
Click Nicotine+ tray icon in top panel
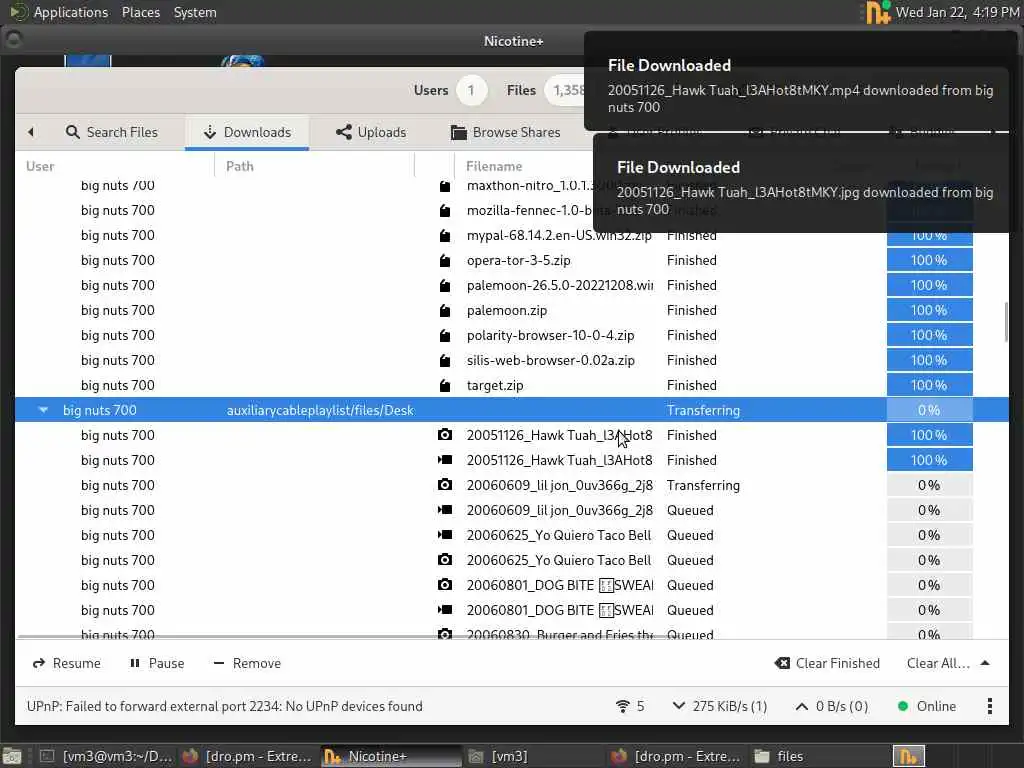(x=877, y=12)
